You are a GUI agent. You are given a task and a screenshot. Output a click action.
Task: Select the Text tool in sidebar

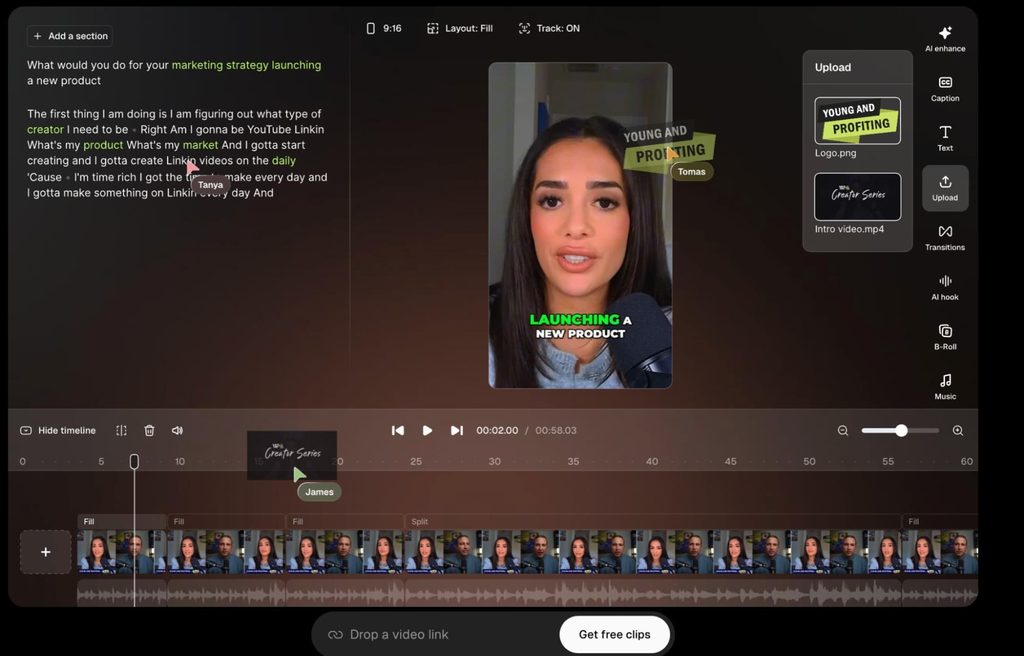(945, 139)
